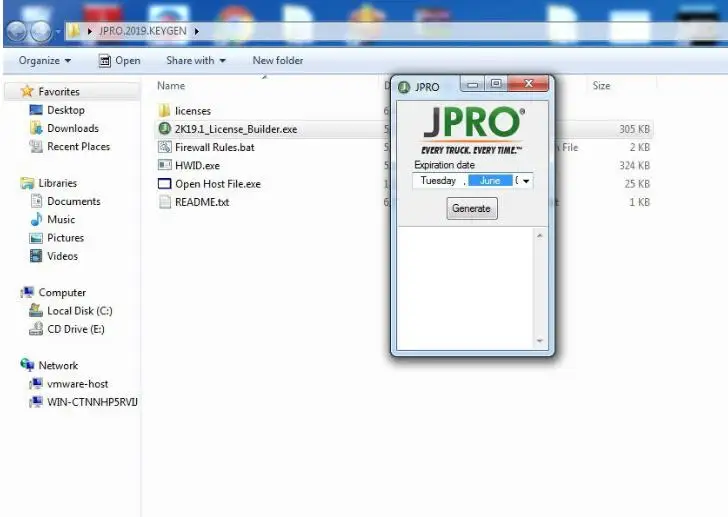The width and height of the screenshot is (728, 517).
Task: Click the JPRO.2019.KEYGEN breadcrumb path
Action: click(143, 31)
